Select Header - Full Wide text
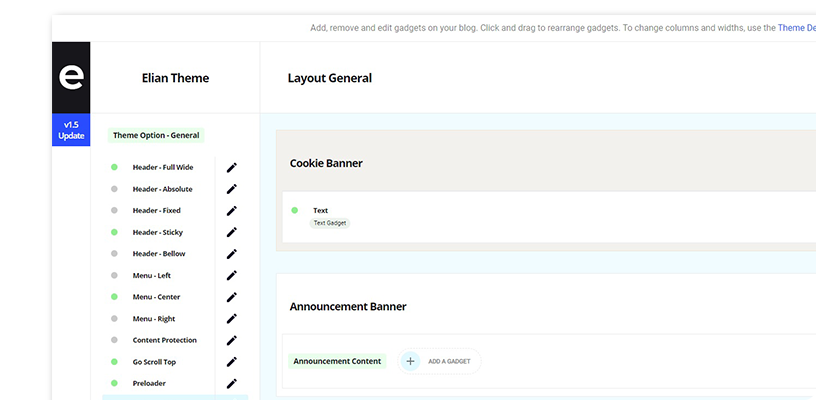Screen dimensions: 816x400 (163, 167)
